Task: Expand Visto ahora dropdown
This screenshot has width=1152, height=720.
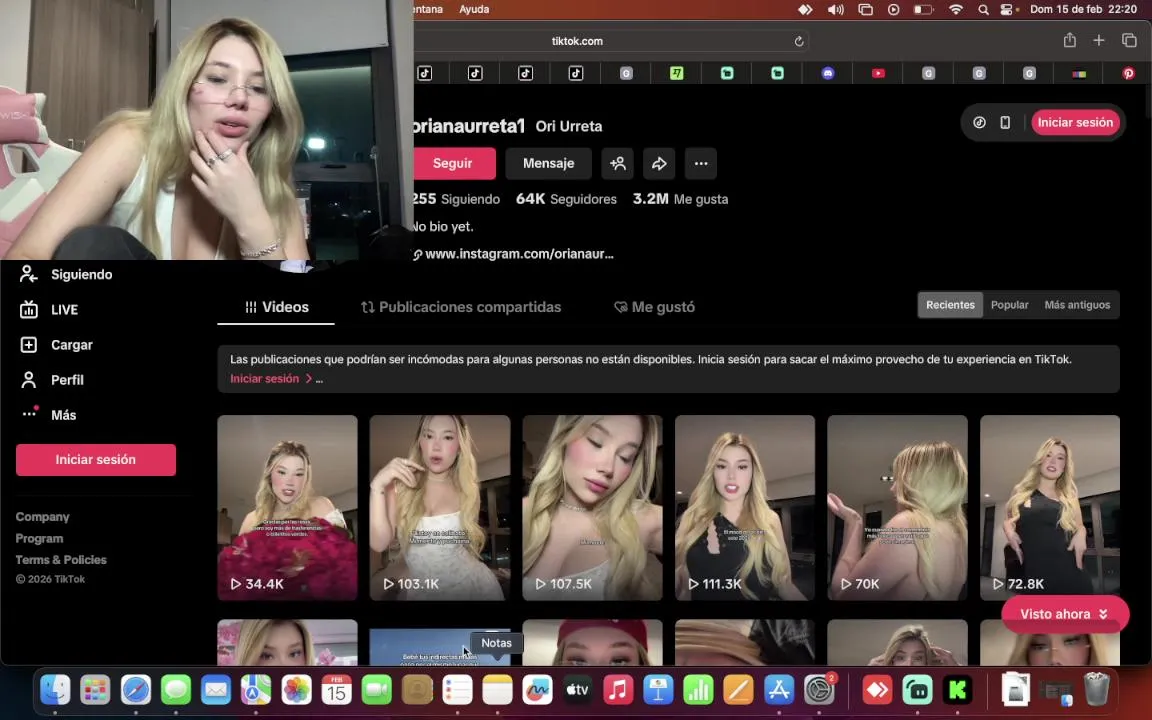Action: tap(1065, 614)
